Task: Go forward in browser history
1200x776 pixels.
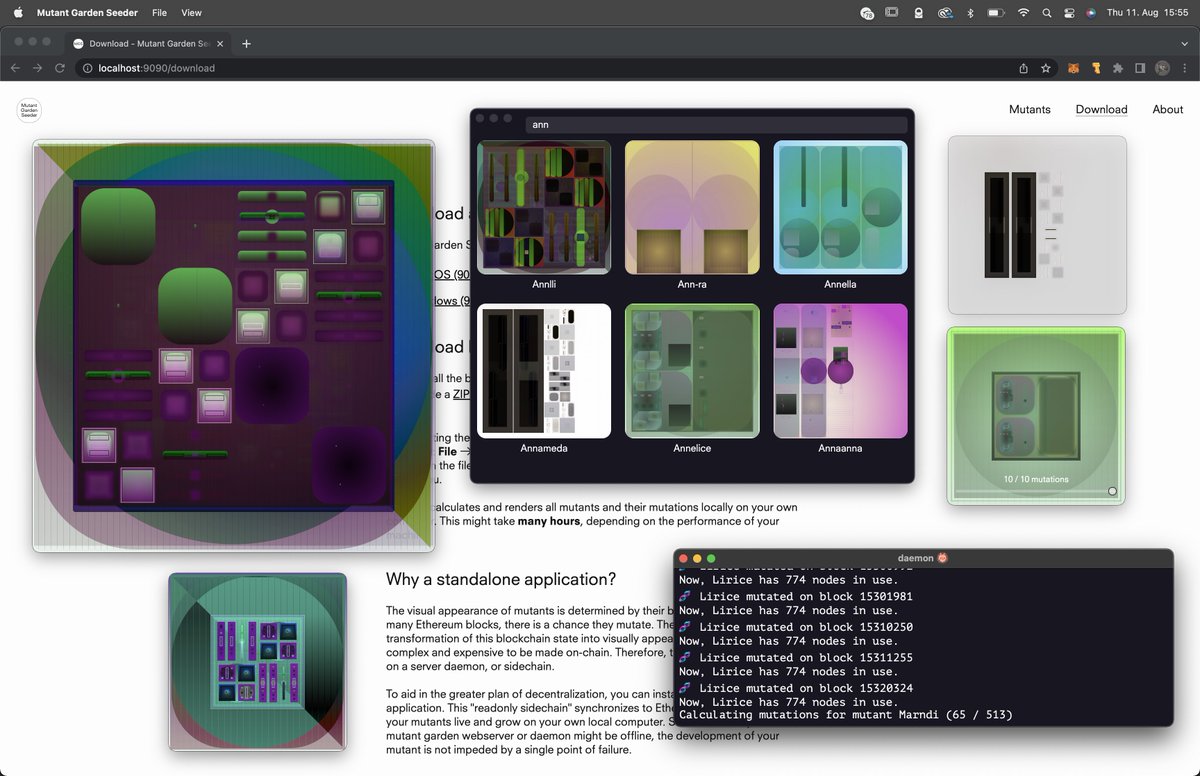Action: 37,68
